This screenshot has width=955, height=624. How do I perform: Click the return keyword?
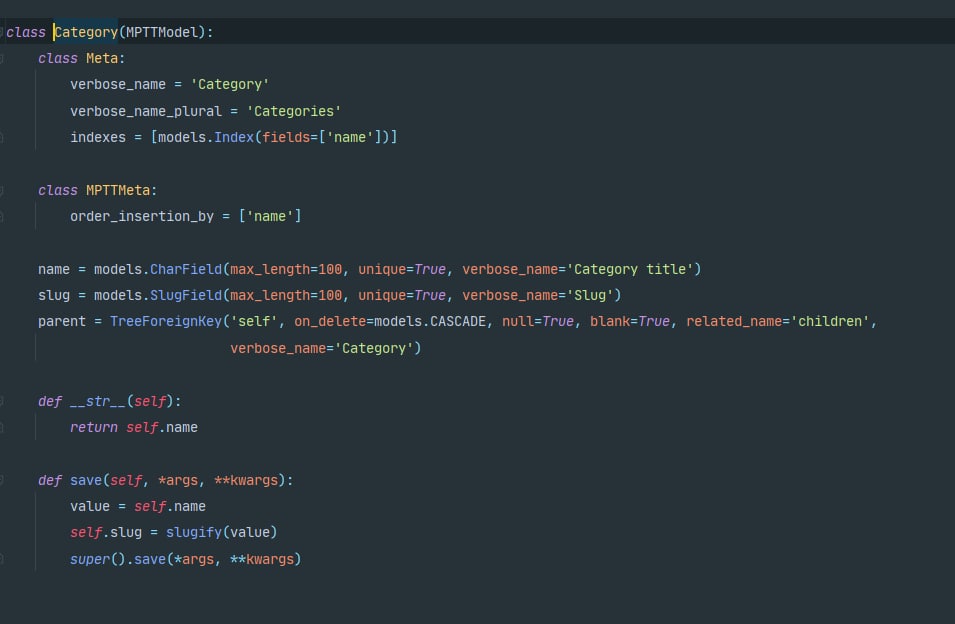point(94,428)
